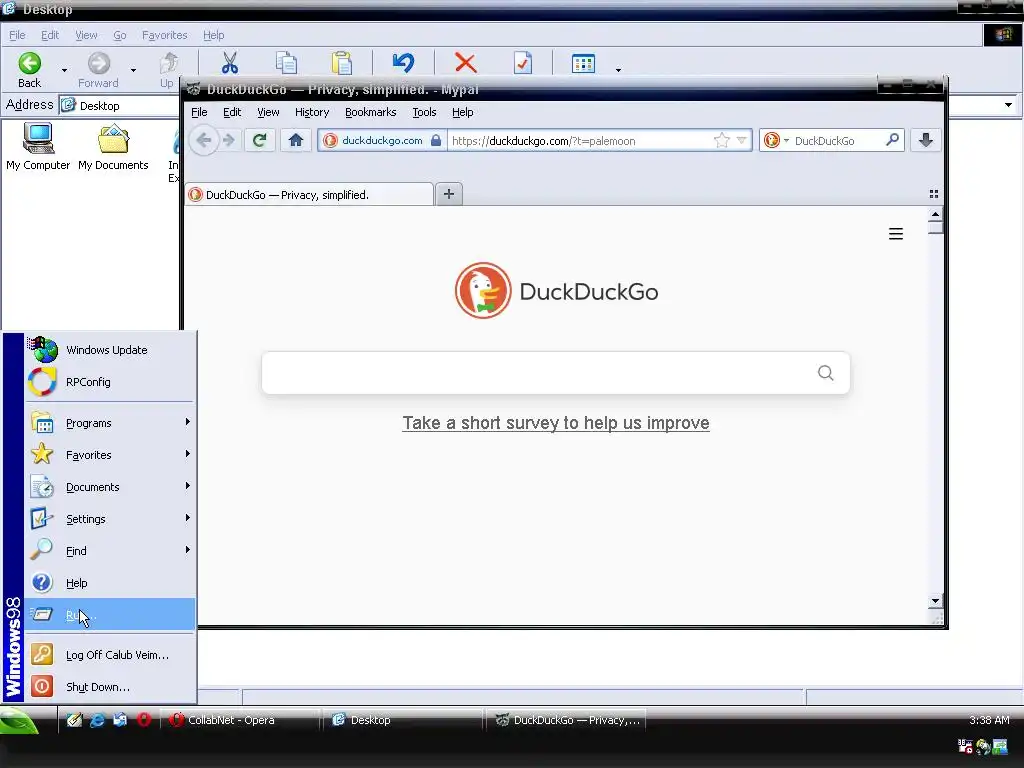This screenshot has height=768, width=1024.
Task: Click the taskbar clock showing 3:38 AM
Action: pos(989,720)
